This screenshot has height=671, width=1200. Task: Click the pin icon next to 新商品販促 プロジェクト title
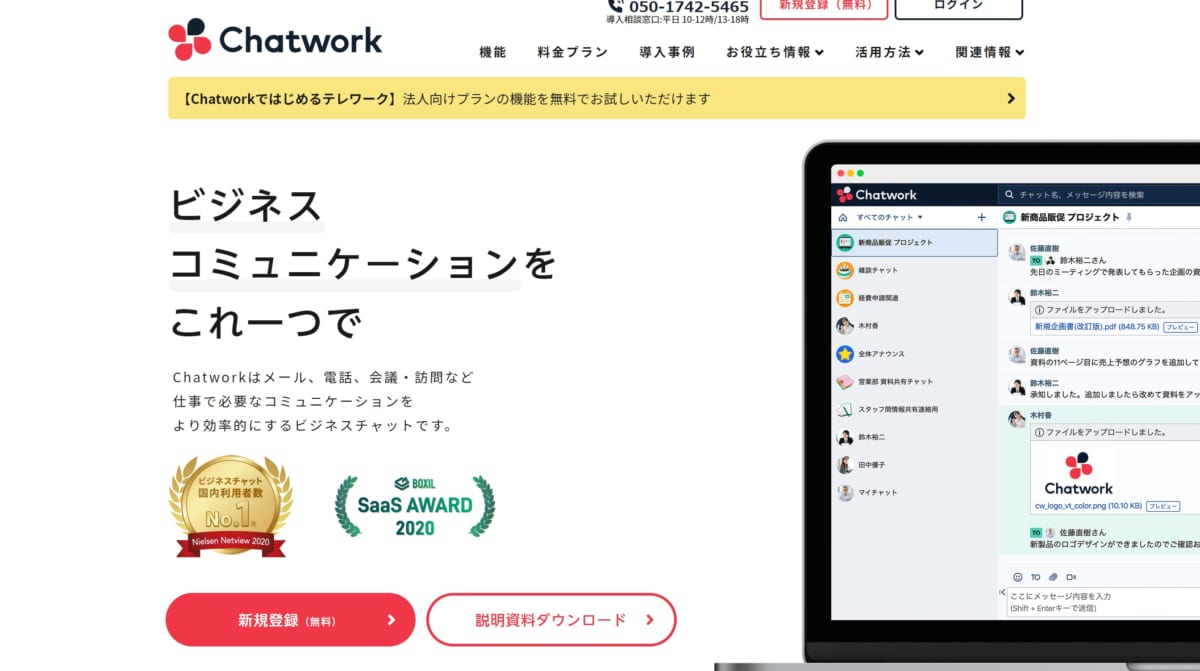(x=1129, y=217)
